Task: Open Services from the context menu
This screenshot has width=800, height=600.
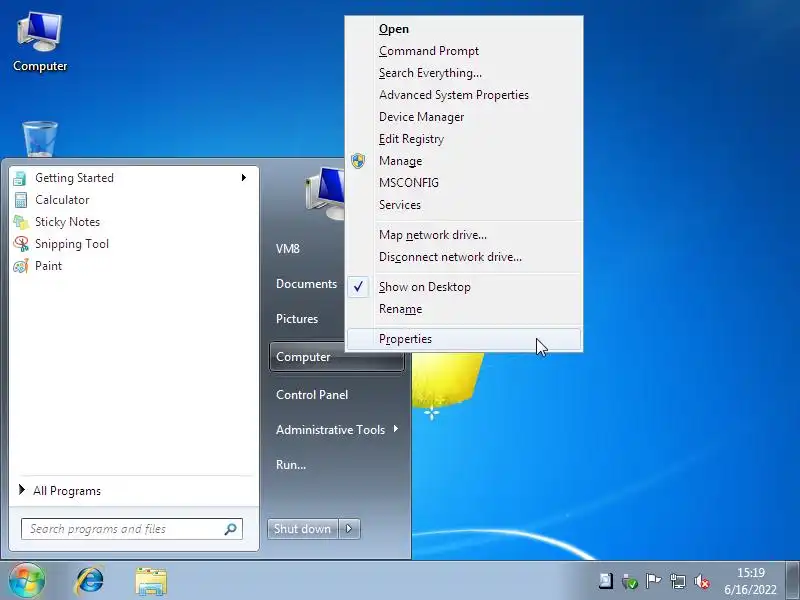Action: click(x=464, y=205)
